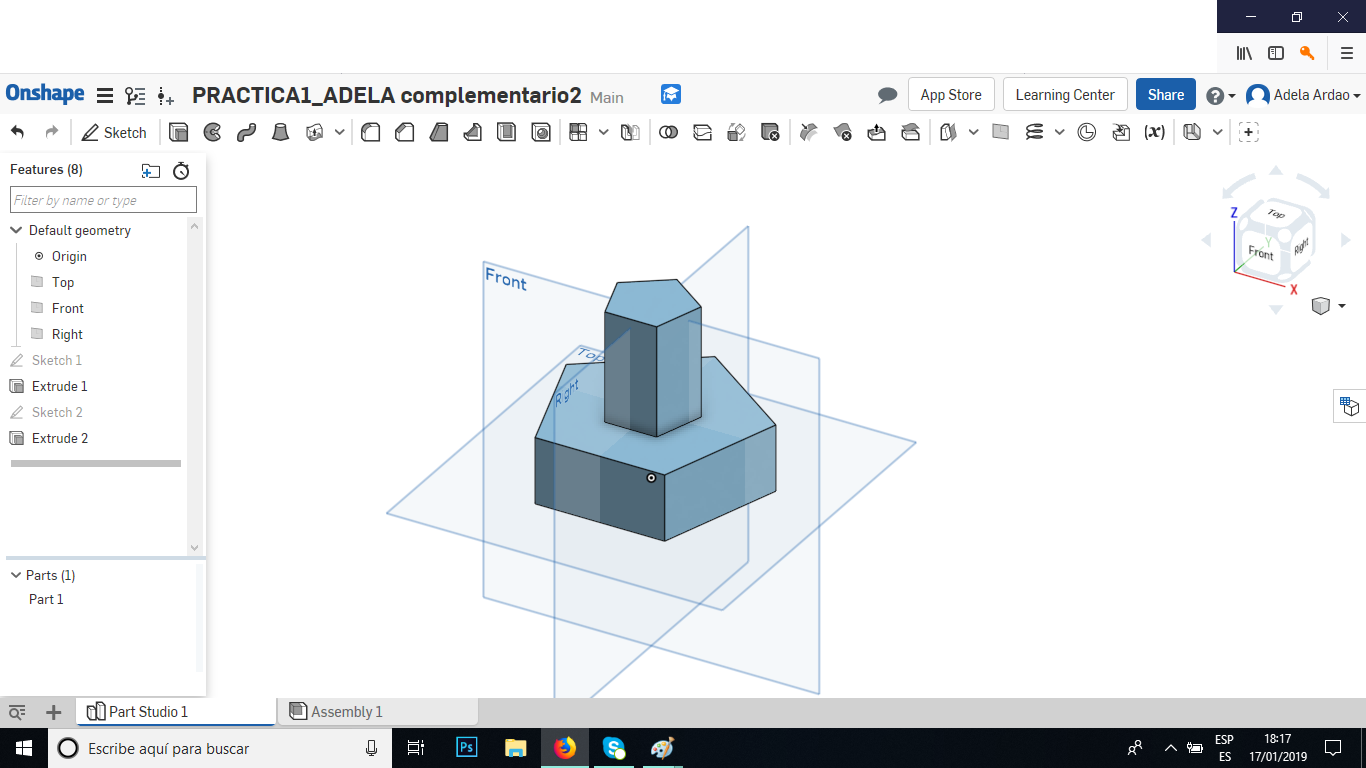Screen dimensions: 1366x768
Task: Open the Loft tool
Action: pos(281,132)
